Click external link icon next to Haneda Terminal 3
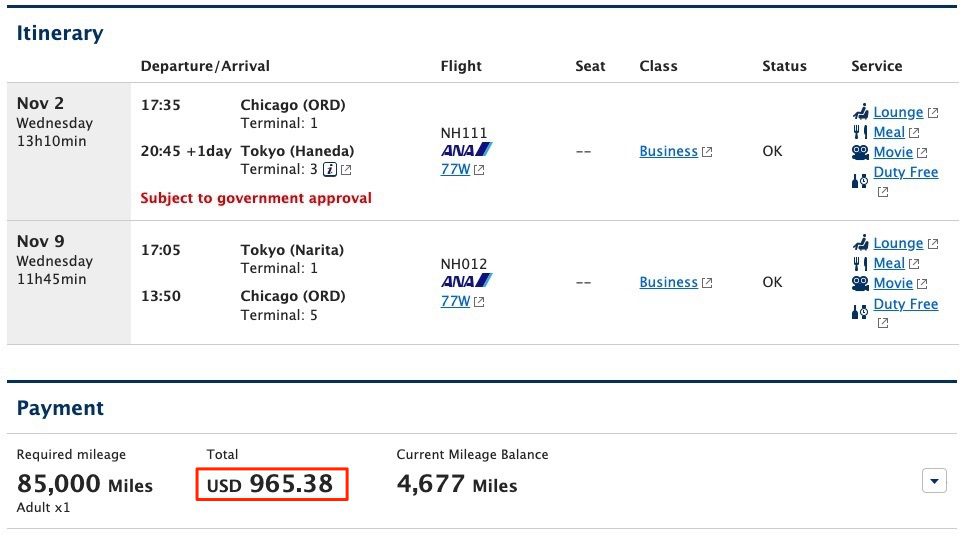Viewport: 967px width, 536px height. pyautogui.click(x=346, y=170)
